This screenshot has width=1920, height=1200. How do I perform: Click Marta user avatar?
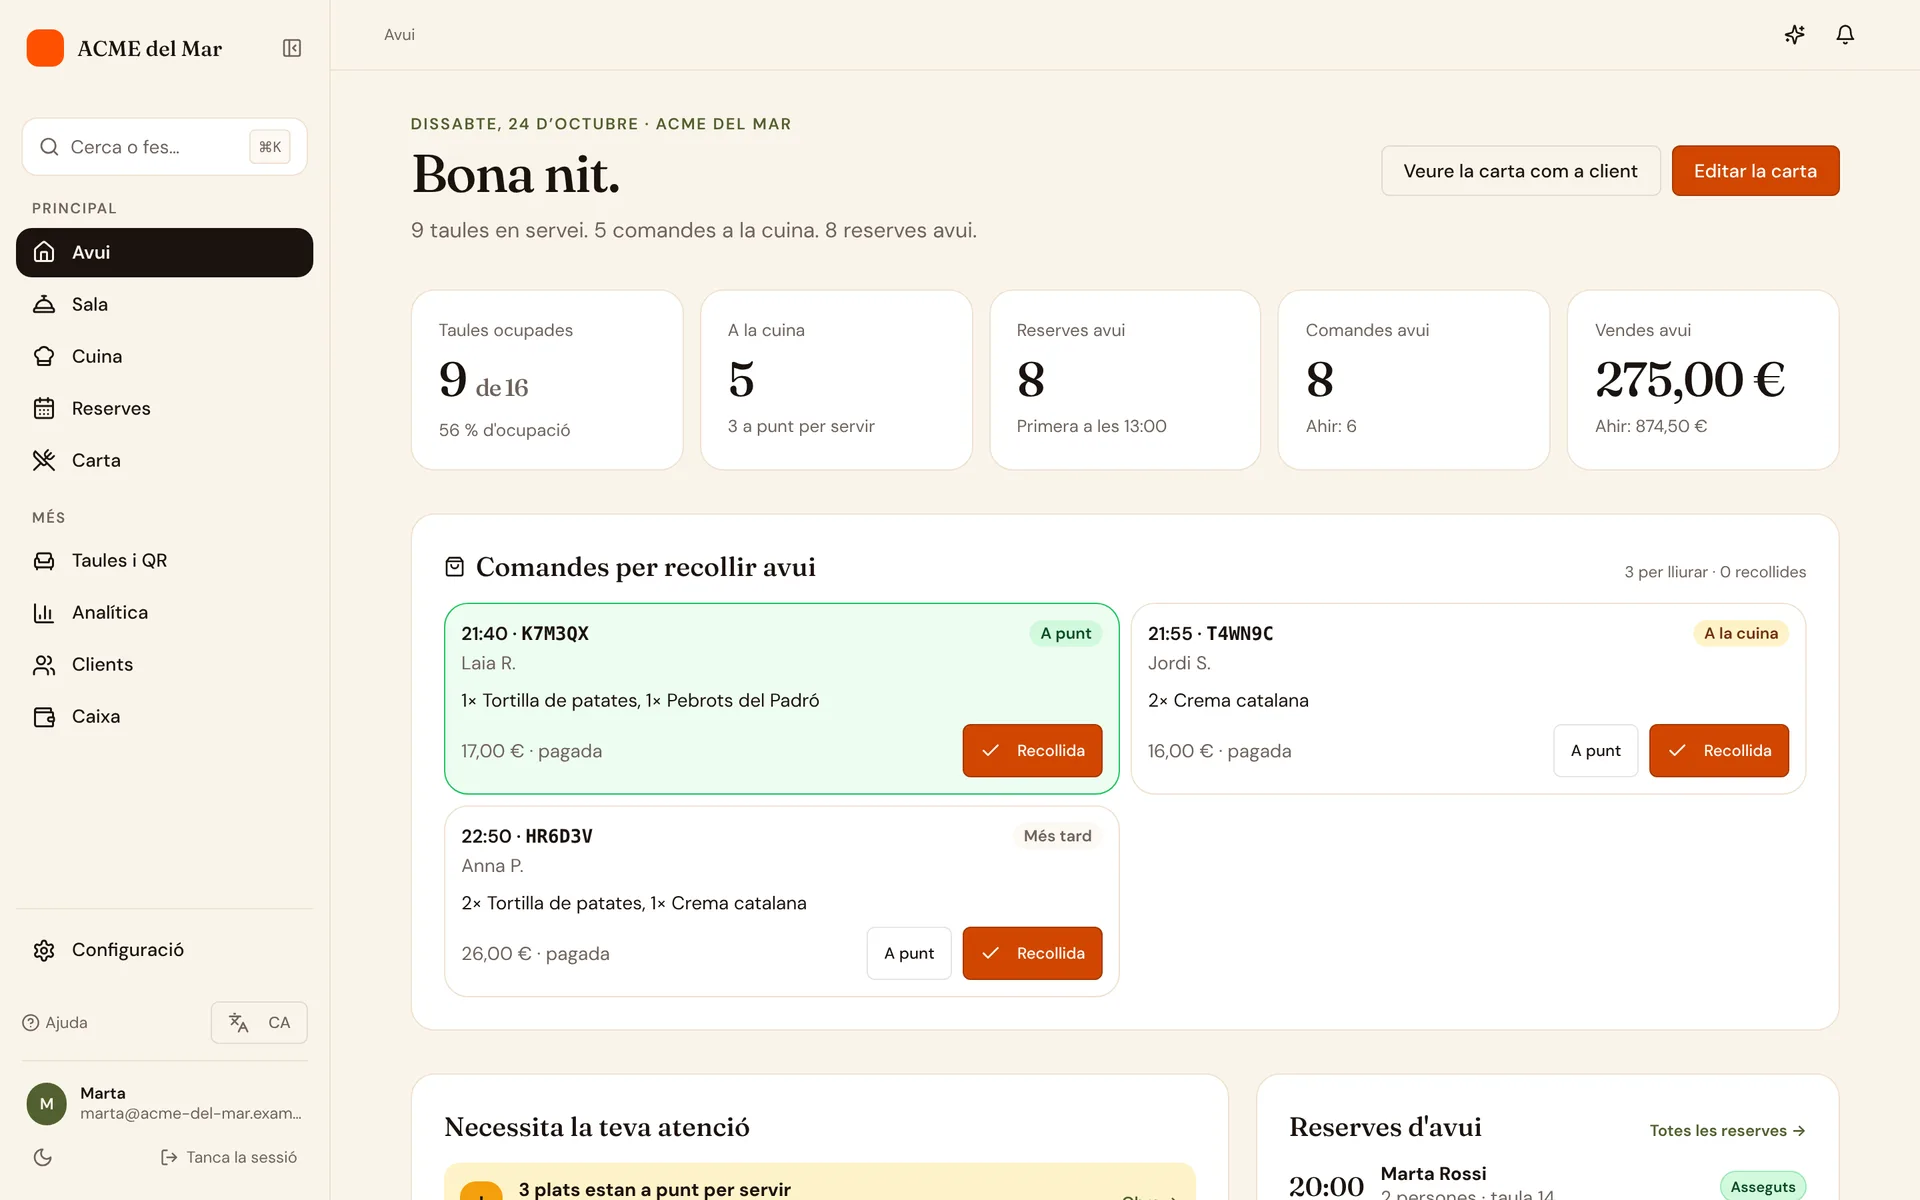(x=46, y=1103)
